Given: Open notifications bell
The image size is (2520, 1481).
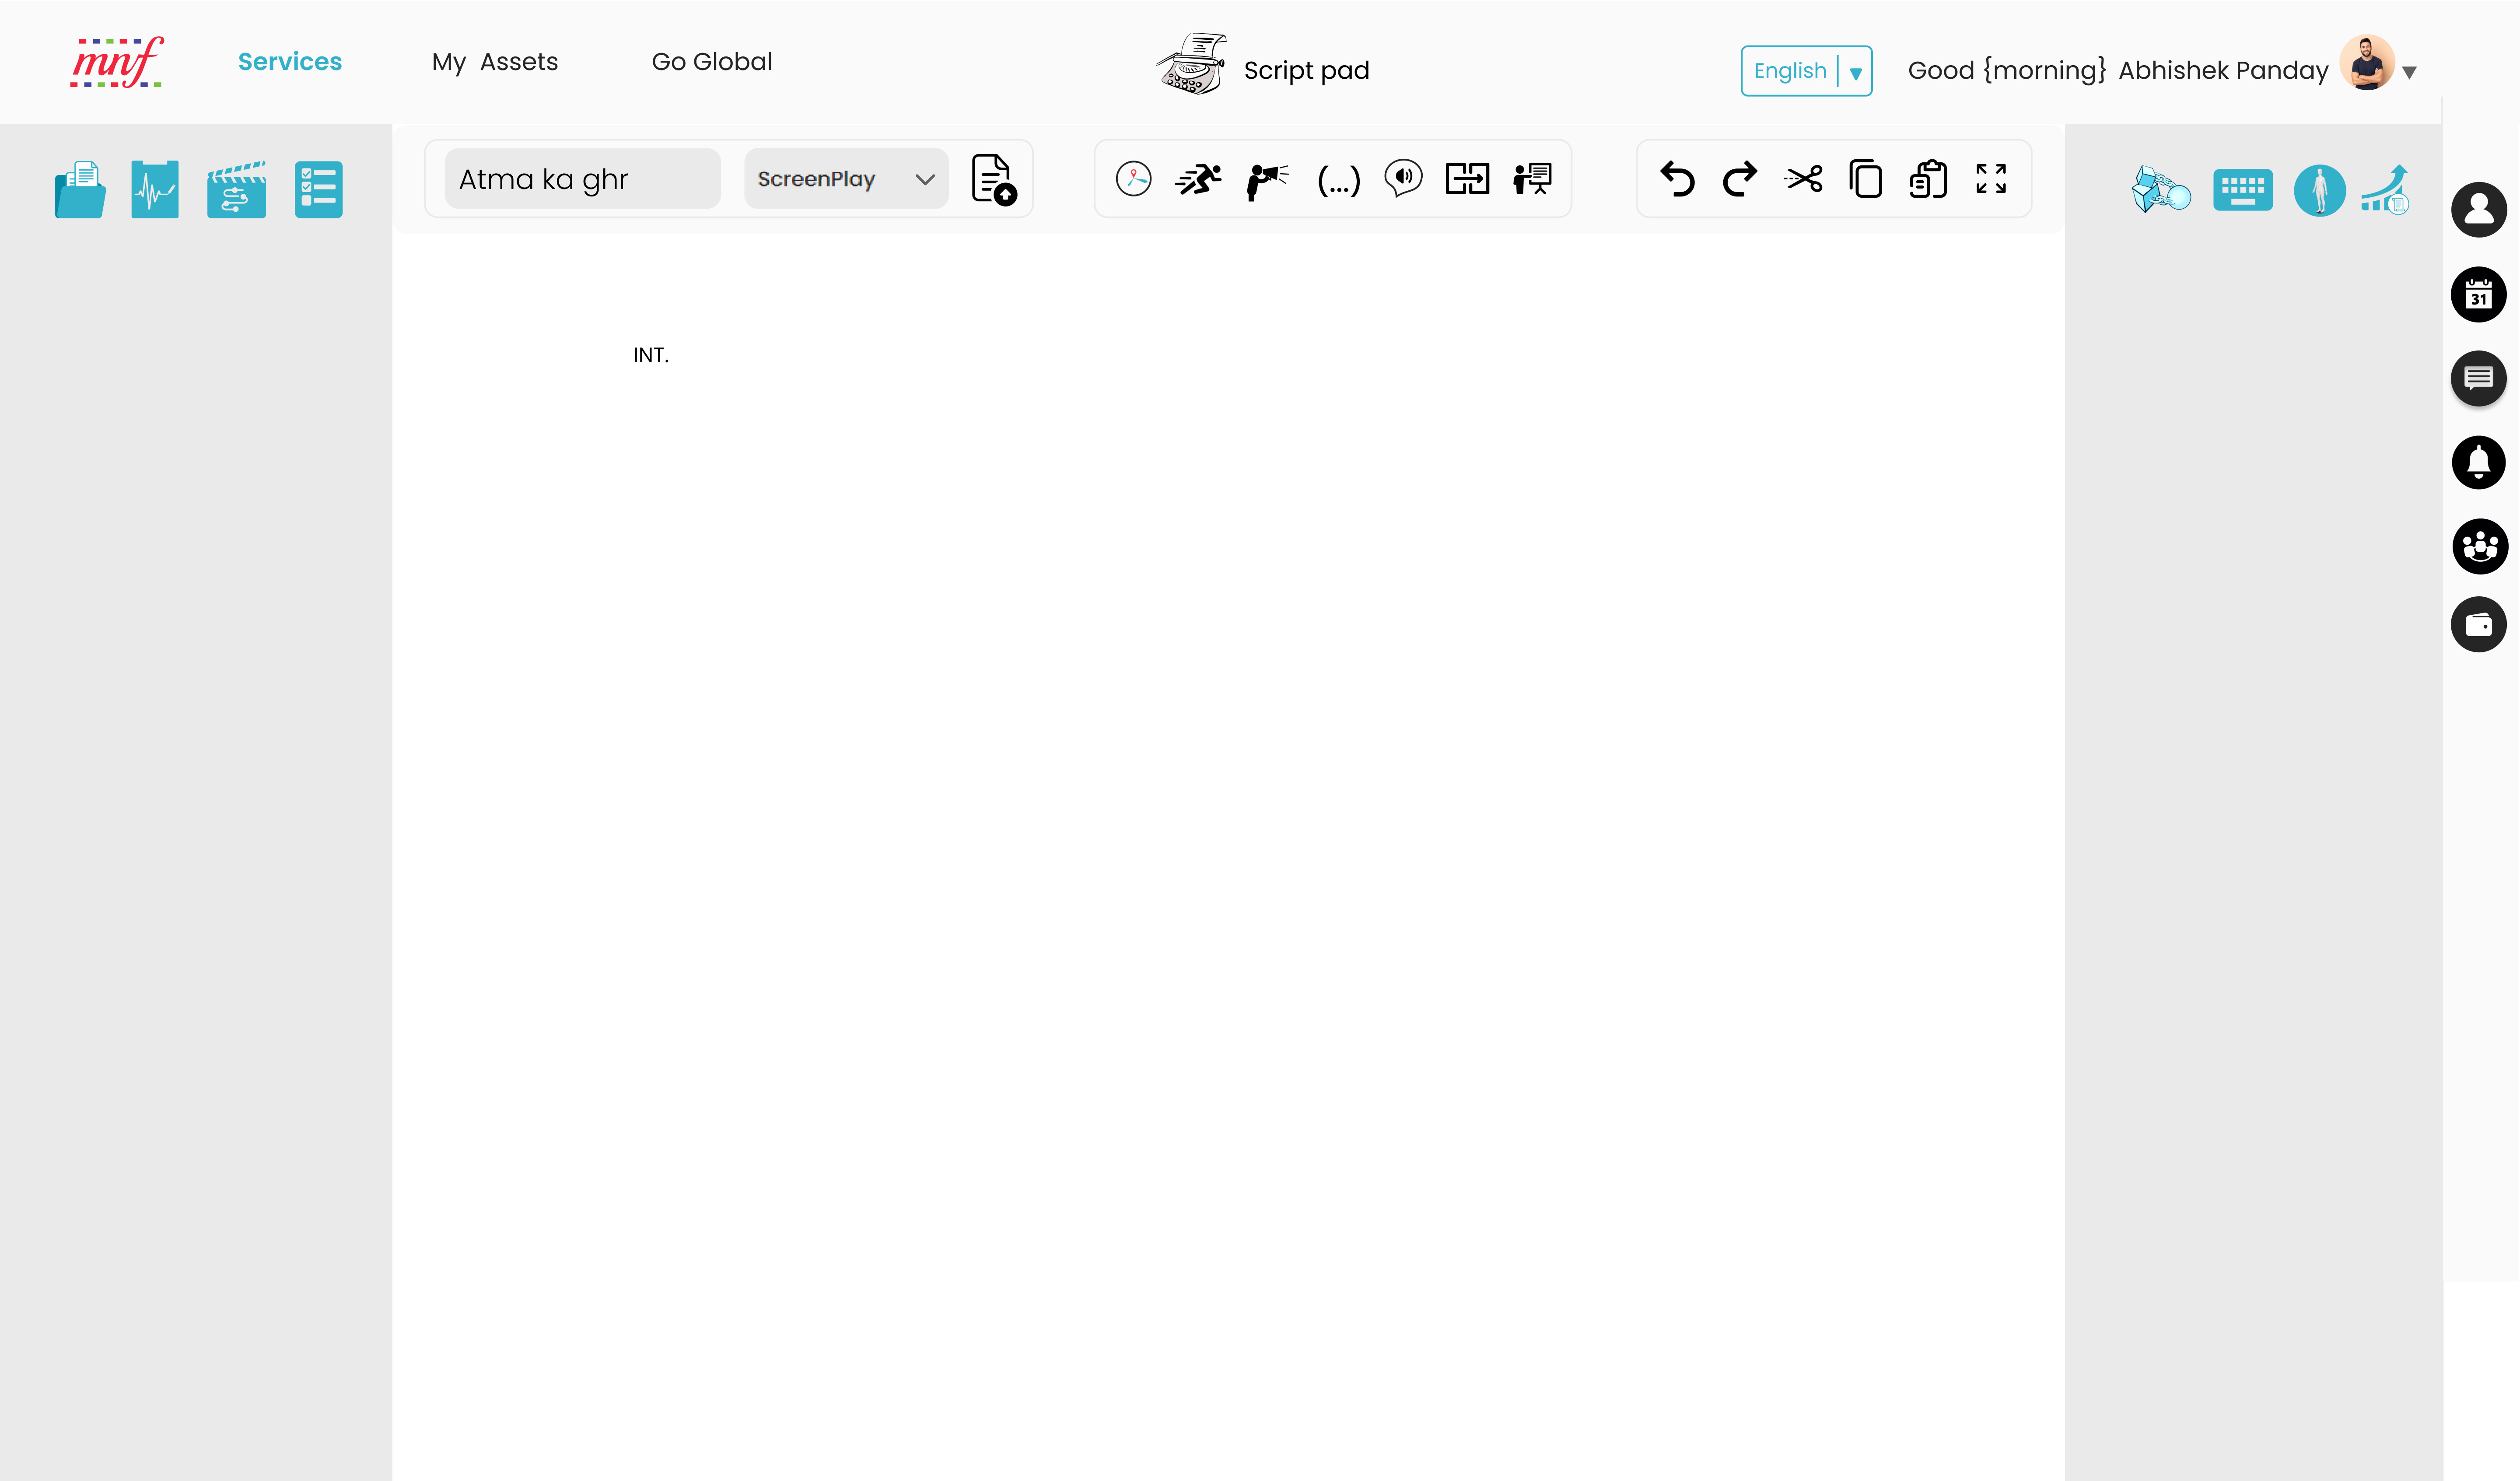Looking at the screenshot, I should pyautogui.click(x=2479, y=462).
